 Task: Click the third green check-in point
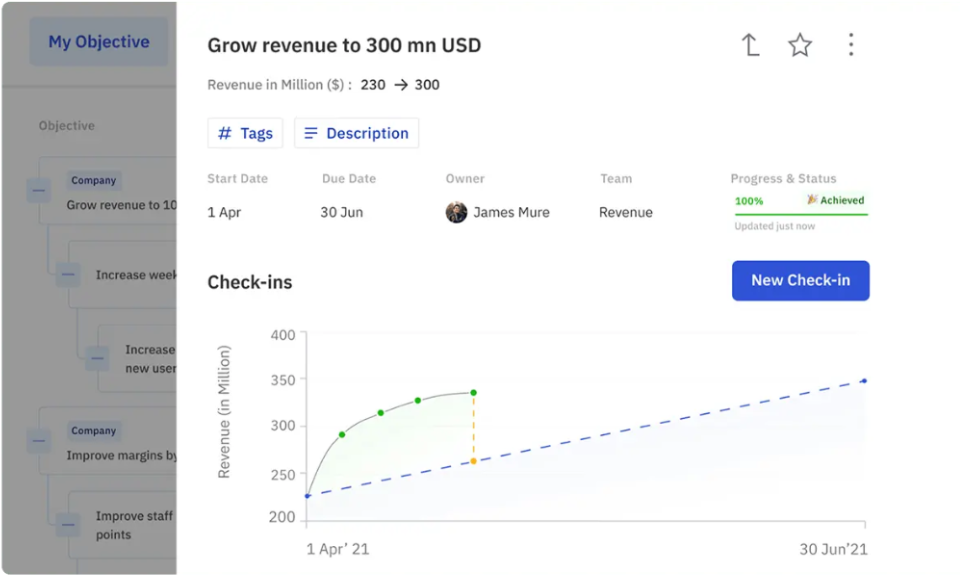pyautogui.click(x=418, y=400)
